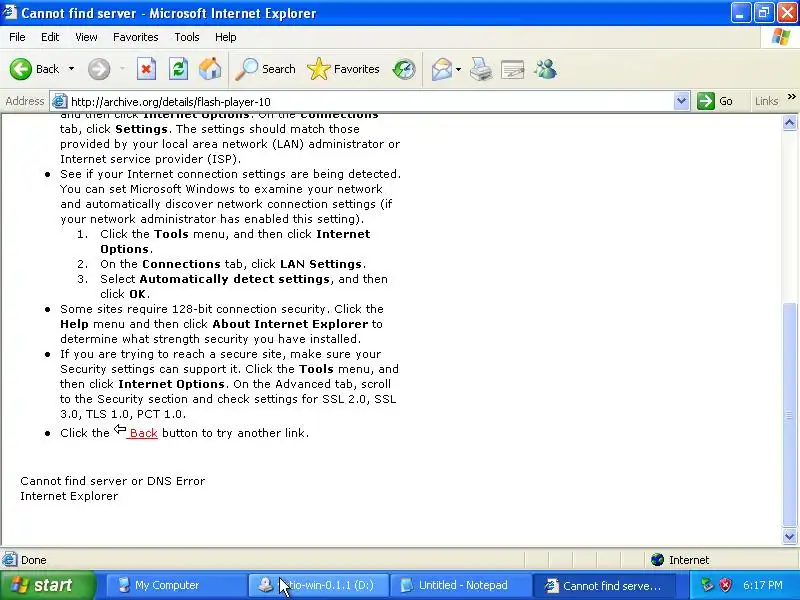Switch to Untitled - Notepad taskbar button

coord(461,585)
